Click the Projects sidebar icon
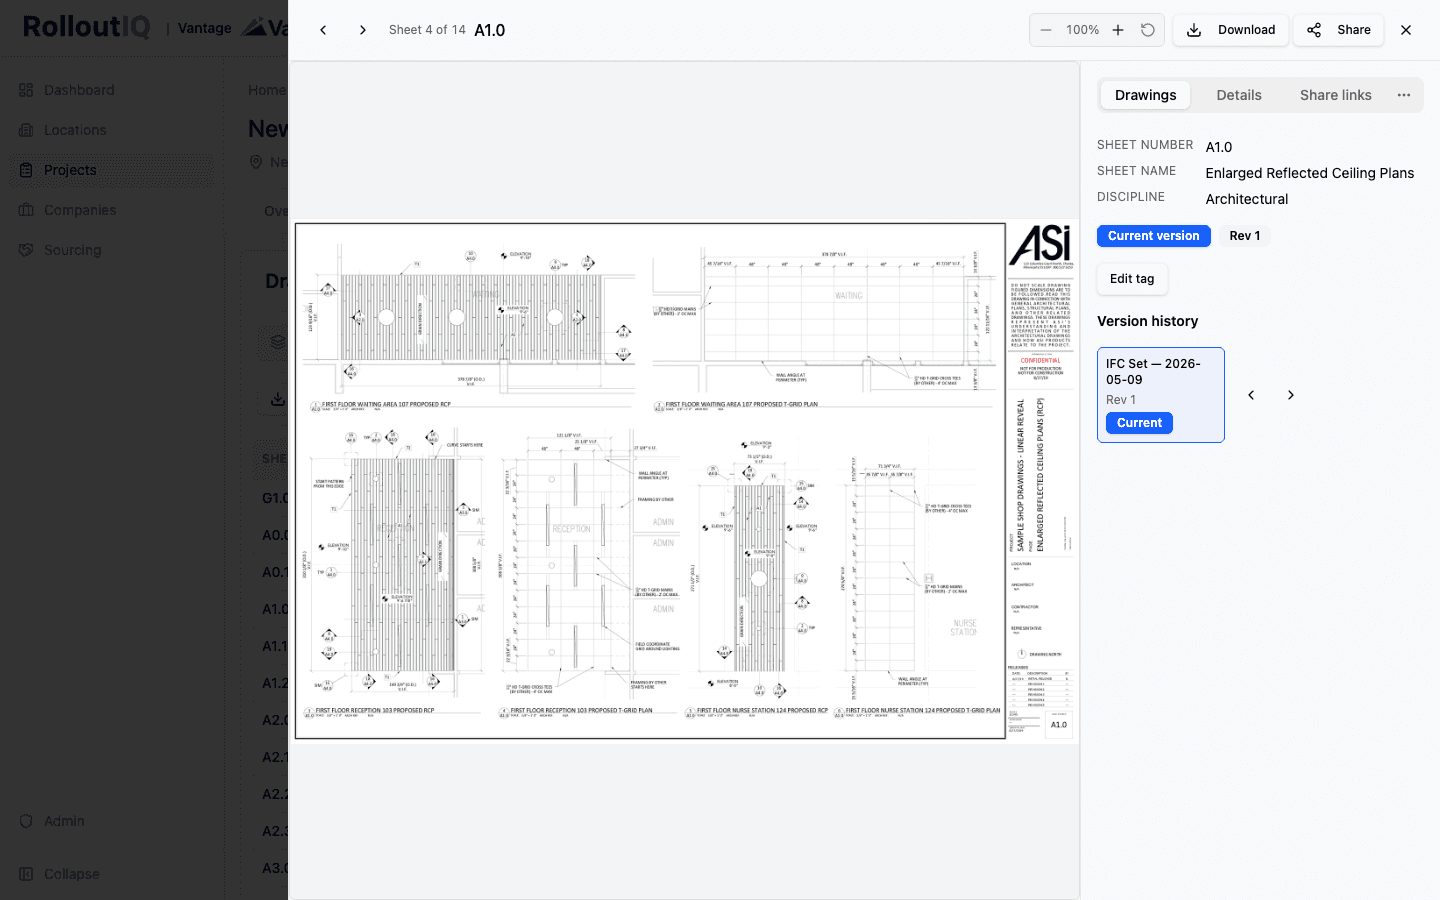Viewport: 1440px width, 900px height. (27, 170)
